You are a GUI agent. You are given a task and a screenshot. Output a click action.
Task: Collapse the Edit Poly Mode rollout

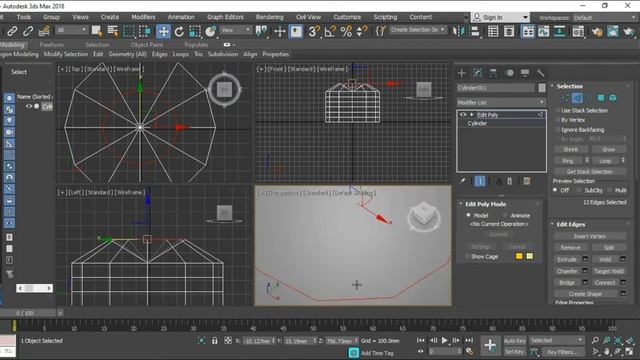[485, 204]
